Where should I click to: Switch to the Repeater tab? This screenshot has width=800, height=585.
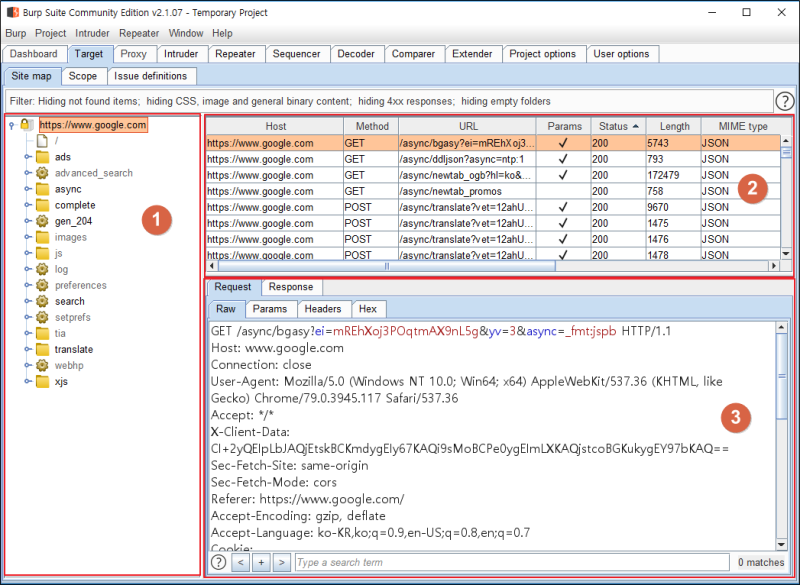[x=235, y=54]
